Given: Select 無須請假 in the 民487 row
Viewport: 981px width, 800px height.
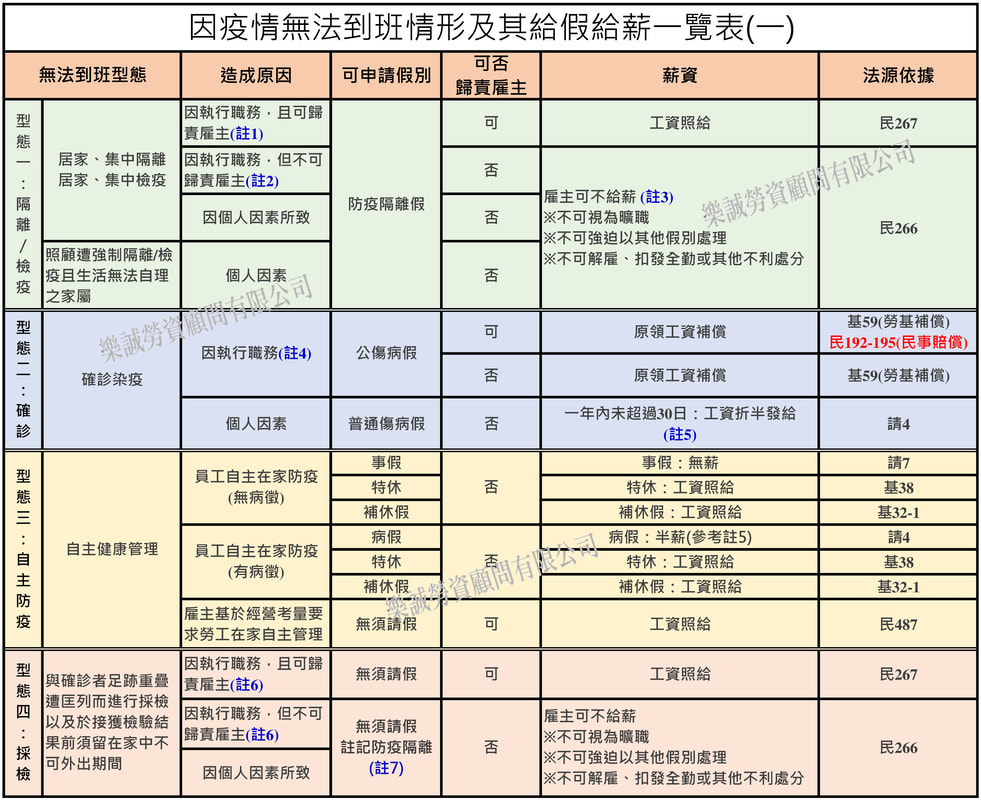Looking at the screenshot, I should coord(386,624).
